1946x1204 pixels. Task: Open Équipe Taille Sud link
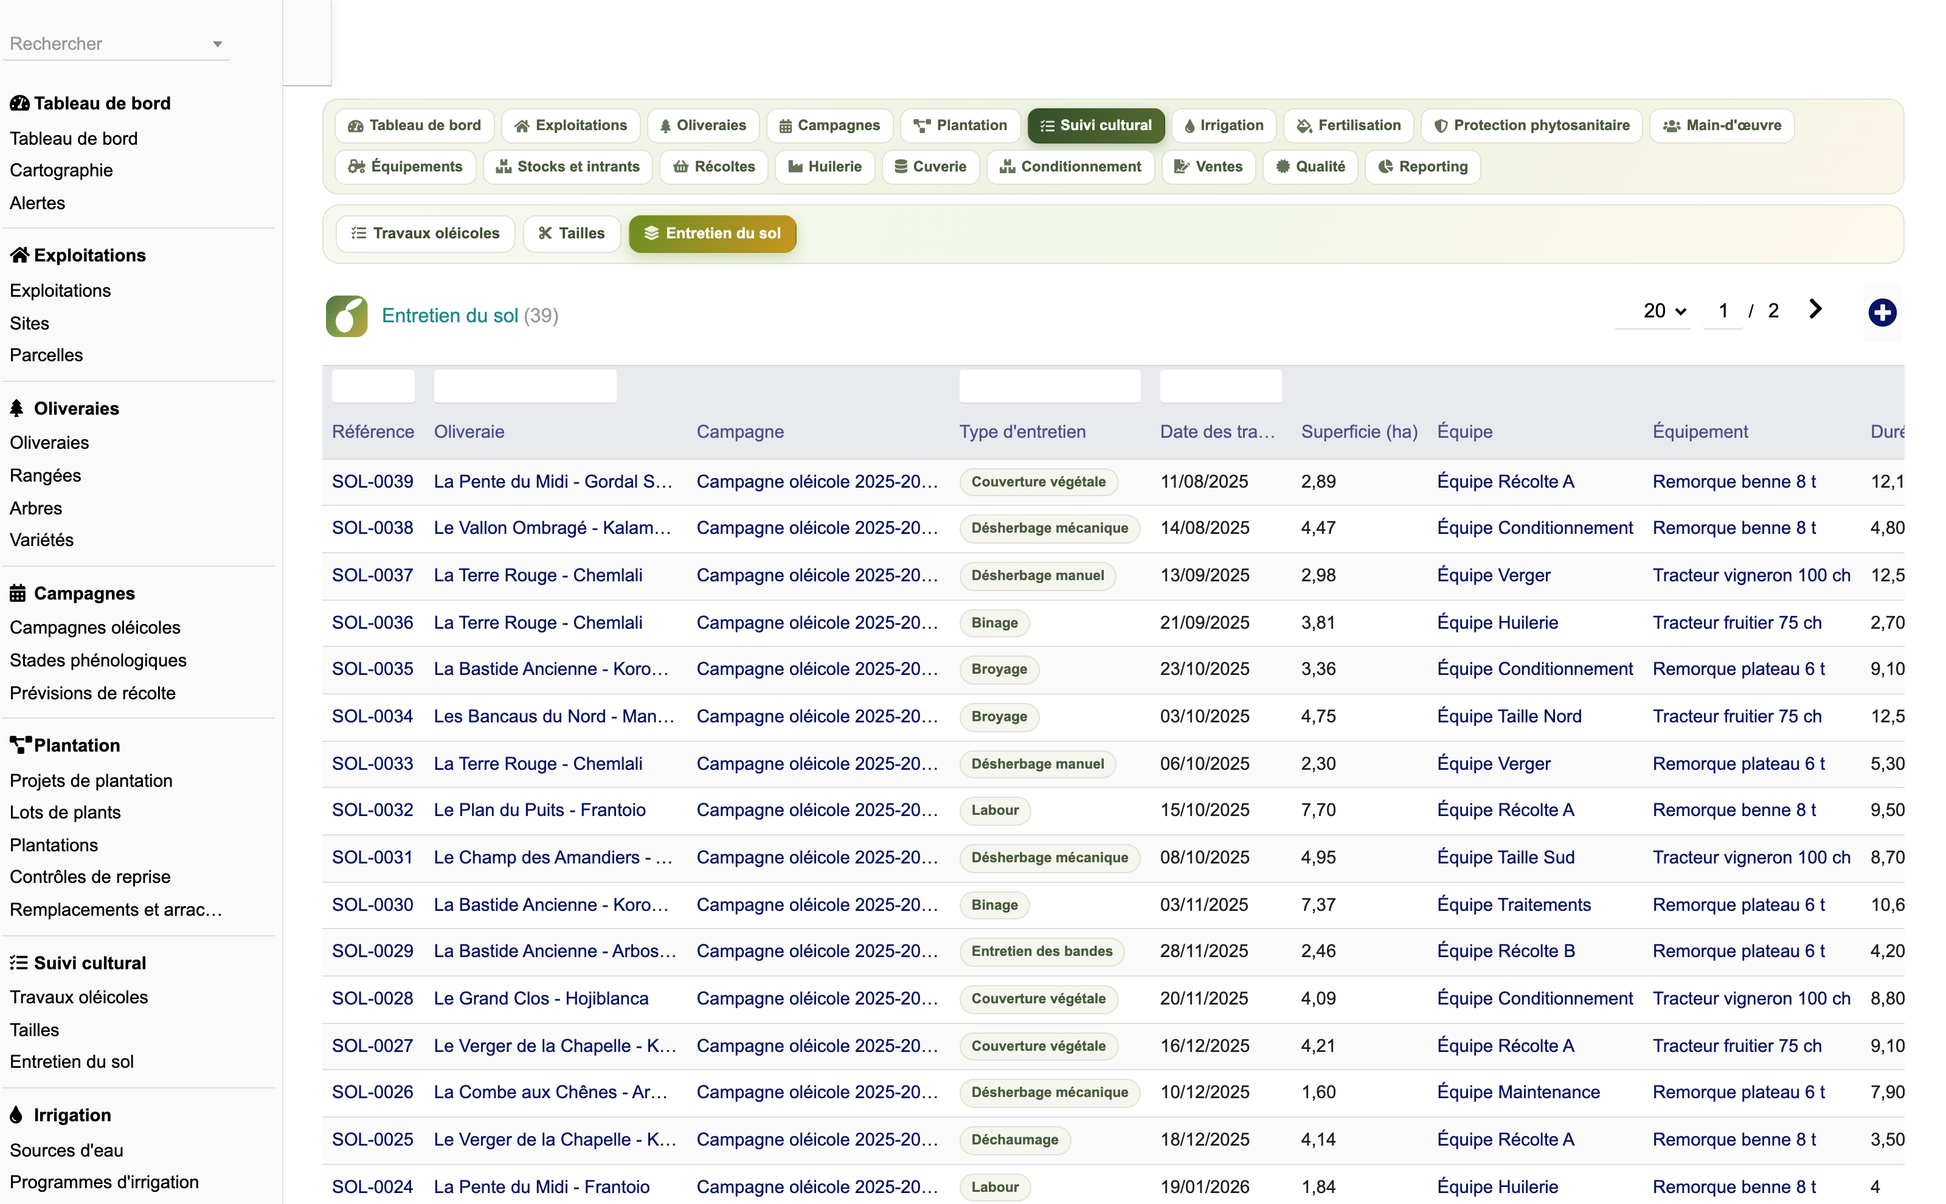1506,858
